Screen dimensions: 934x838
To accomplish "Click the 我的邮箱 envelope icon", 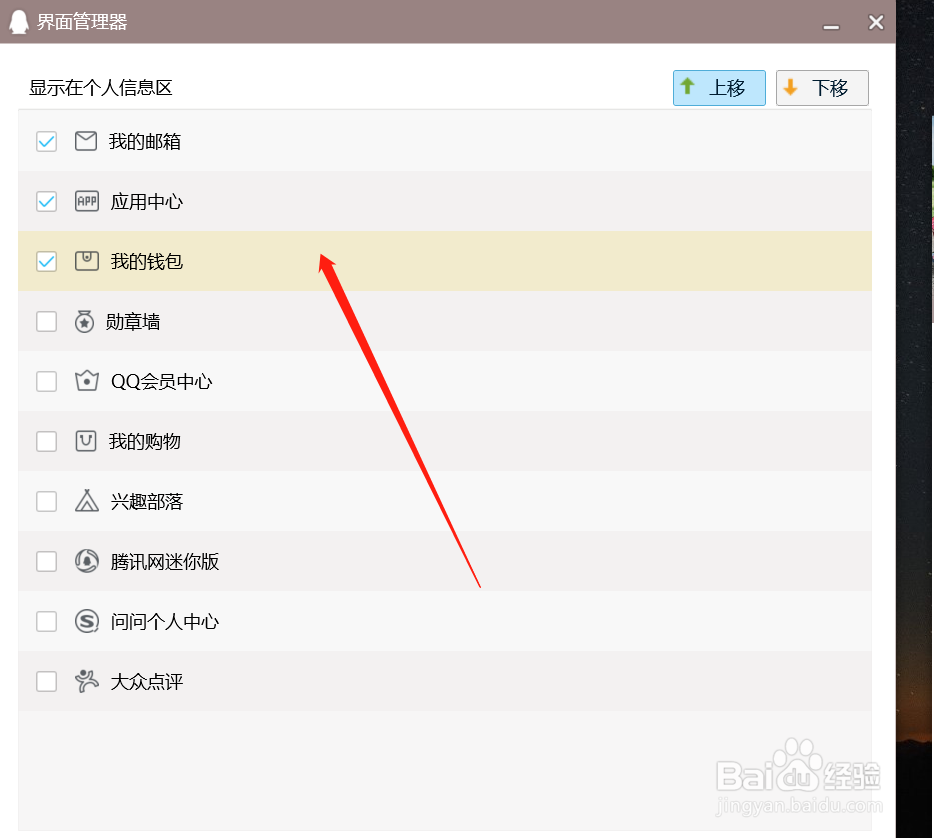I will pos(85,141).
